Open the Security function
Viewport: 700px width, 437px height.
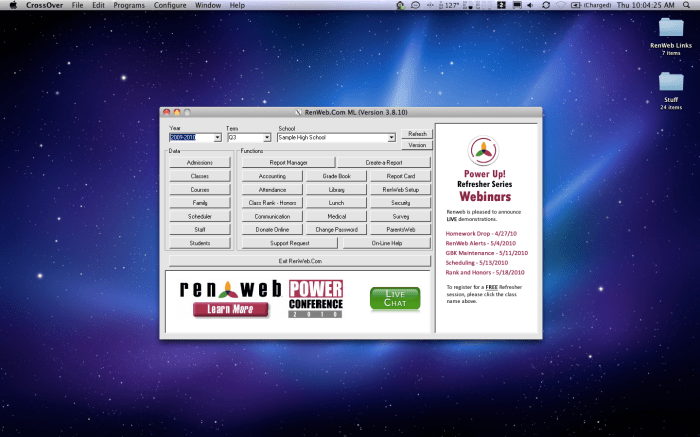(x=400, y=203)
